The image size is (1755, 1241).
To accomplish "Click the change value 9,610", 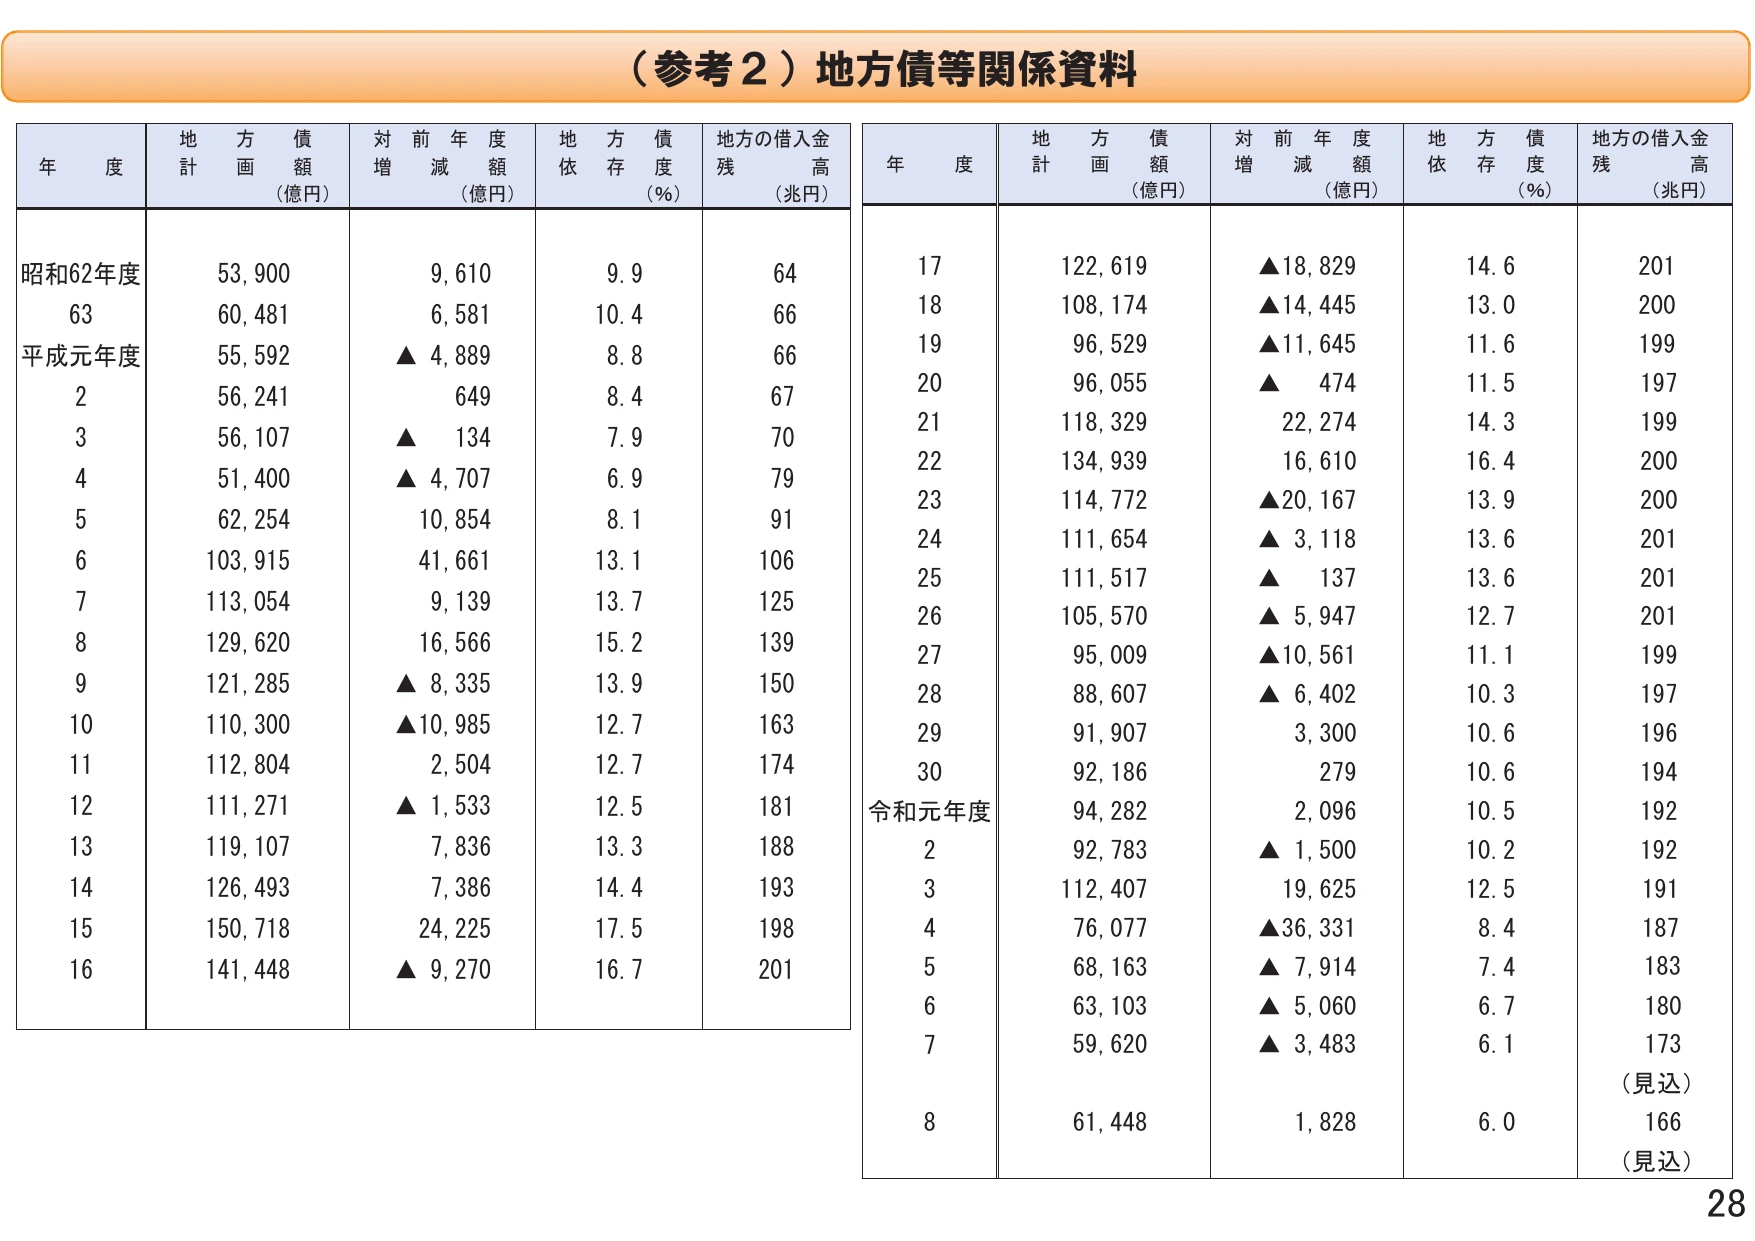I will click(461, 274).
